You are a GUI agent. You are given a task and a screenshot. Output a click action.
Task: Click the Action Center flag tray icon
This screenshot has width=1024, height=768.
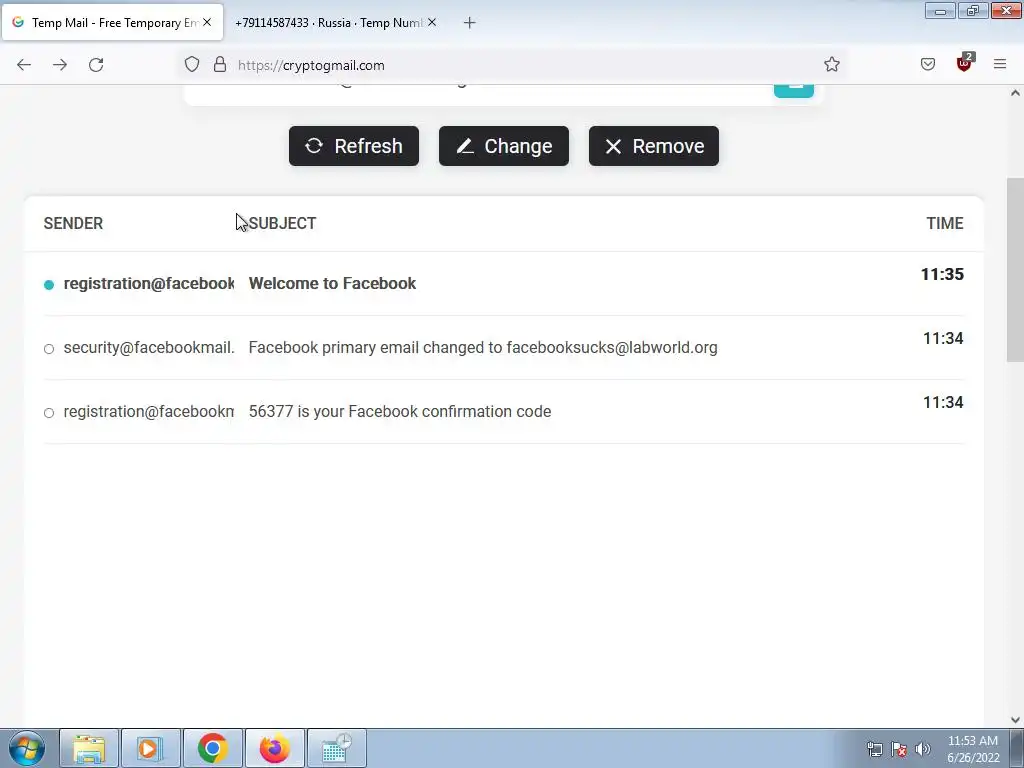899,749
